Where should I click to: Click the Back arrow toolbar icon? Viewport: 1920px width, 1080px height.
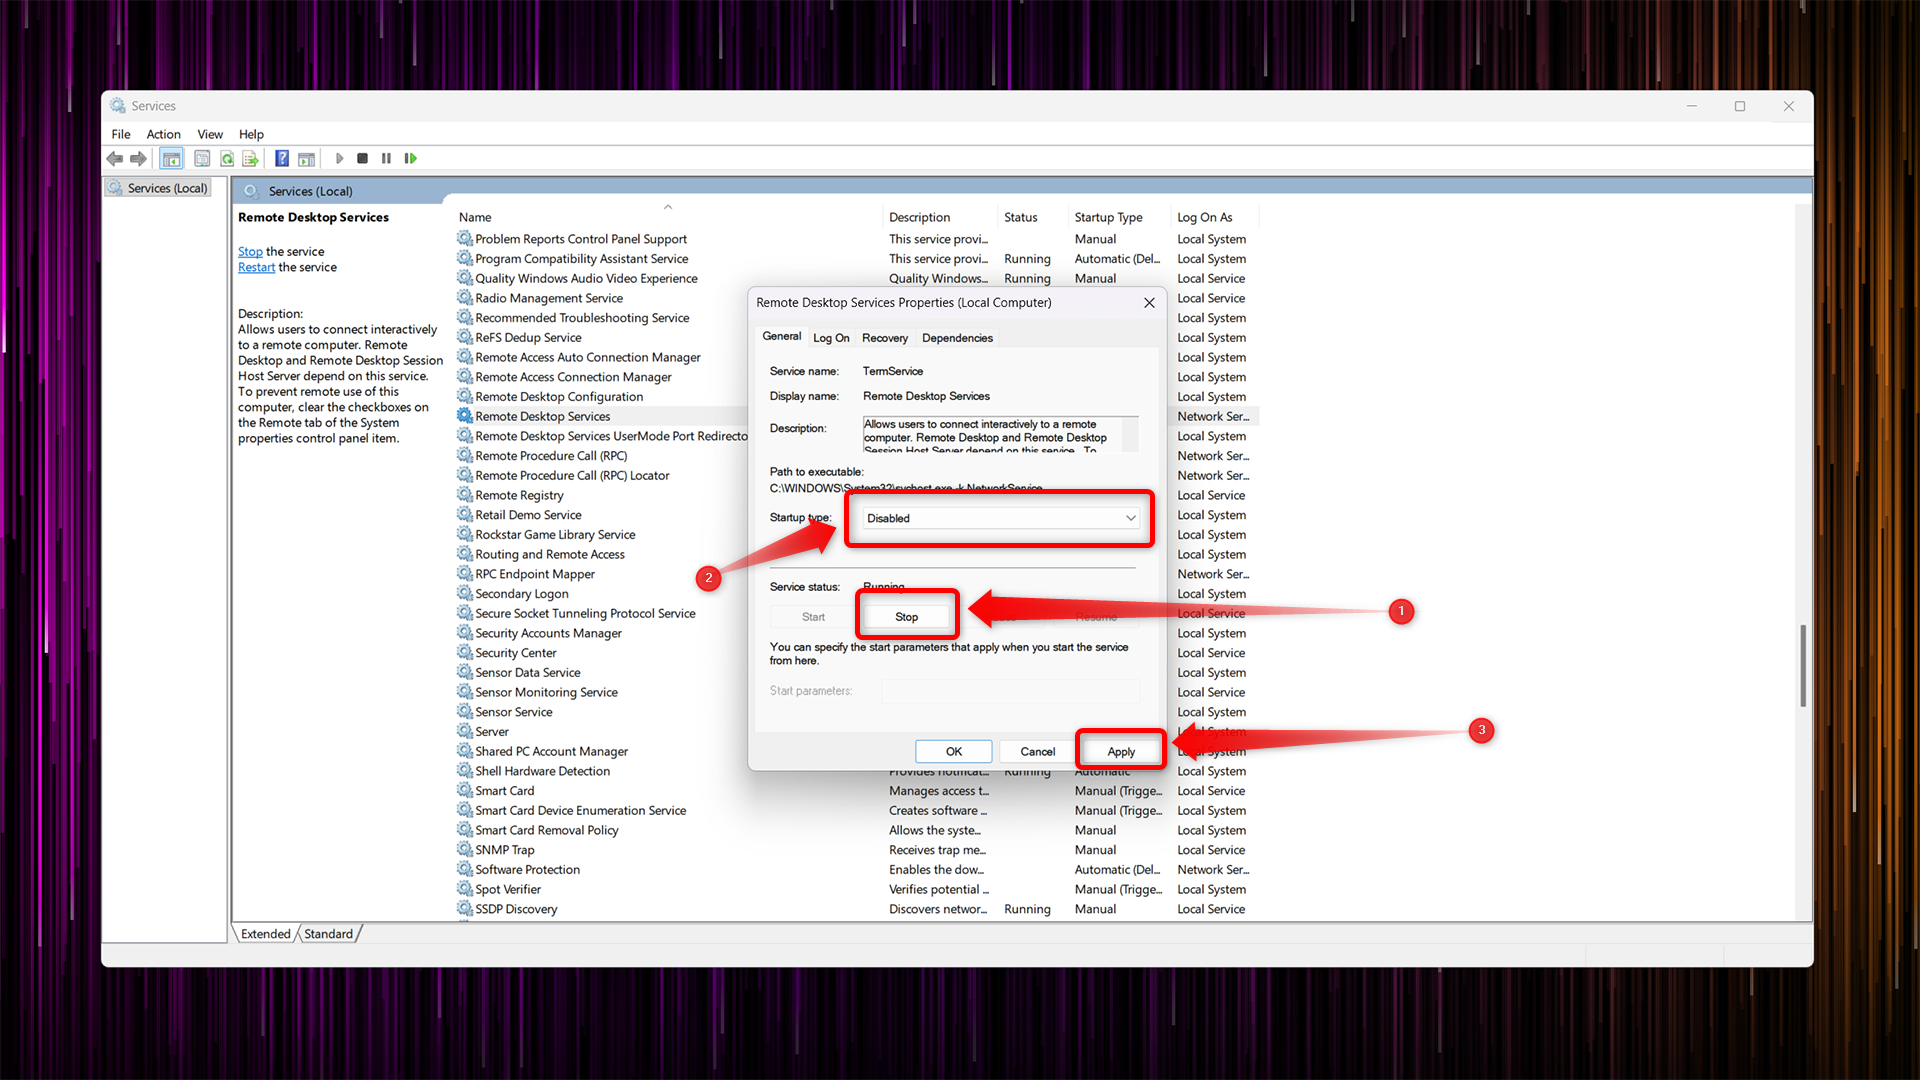pos(115,158)
